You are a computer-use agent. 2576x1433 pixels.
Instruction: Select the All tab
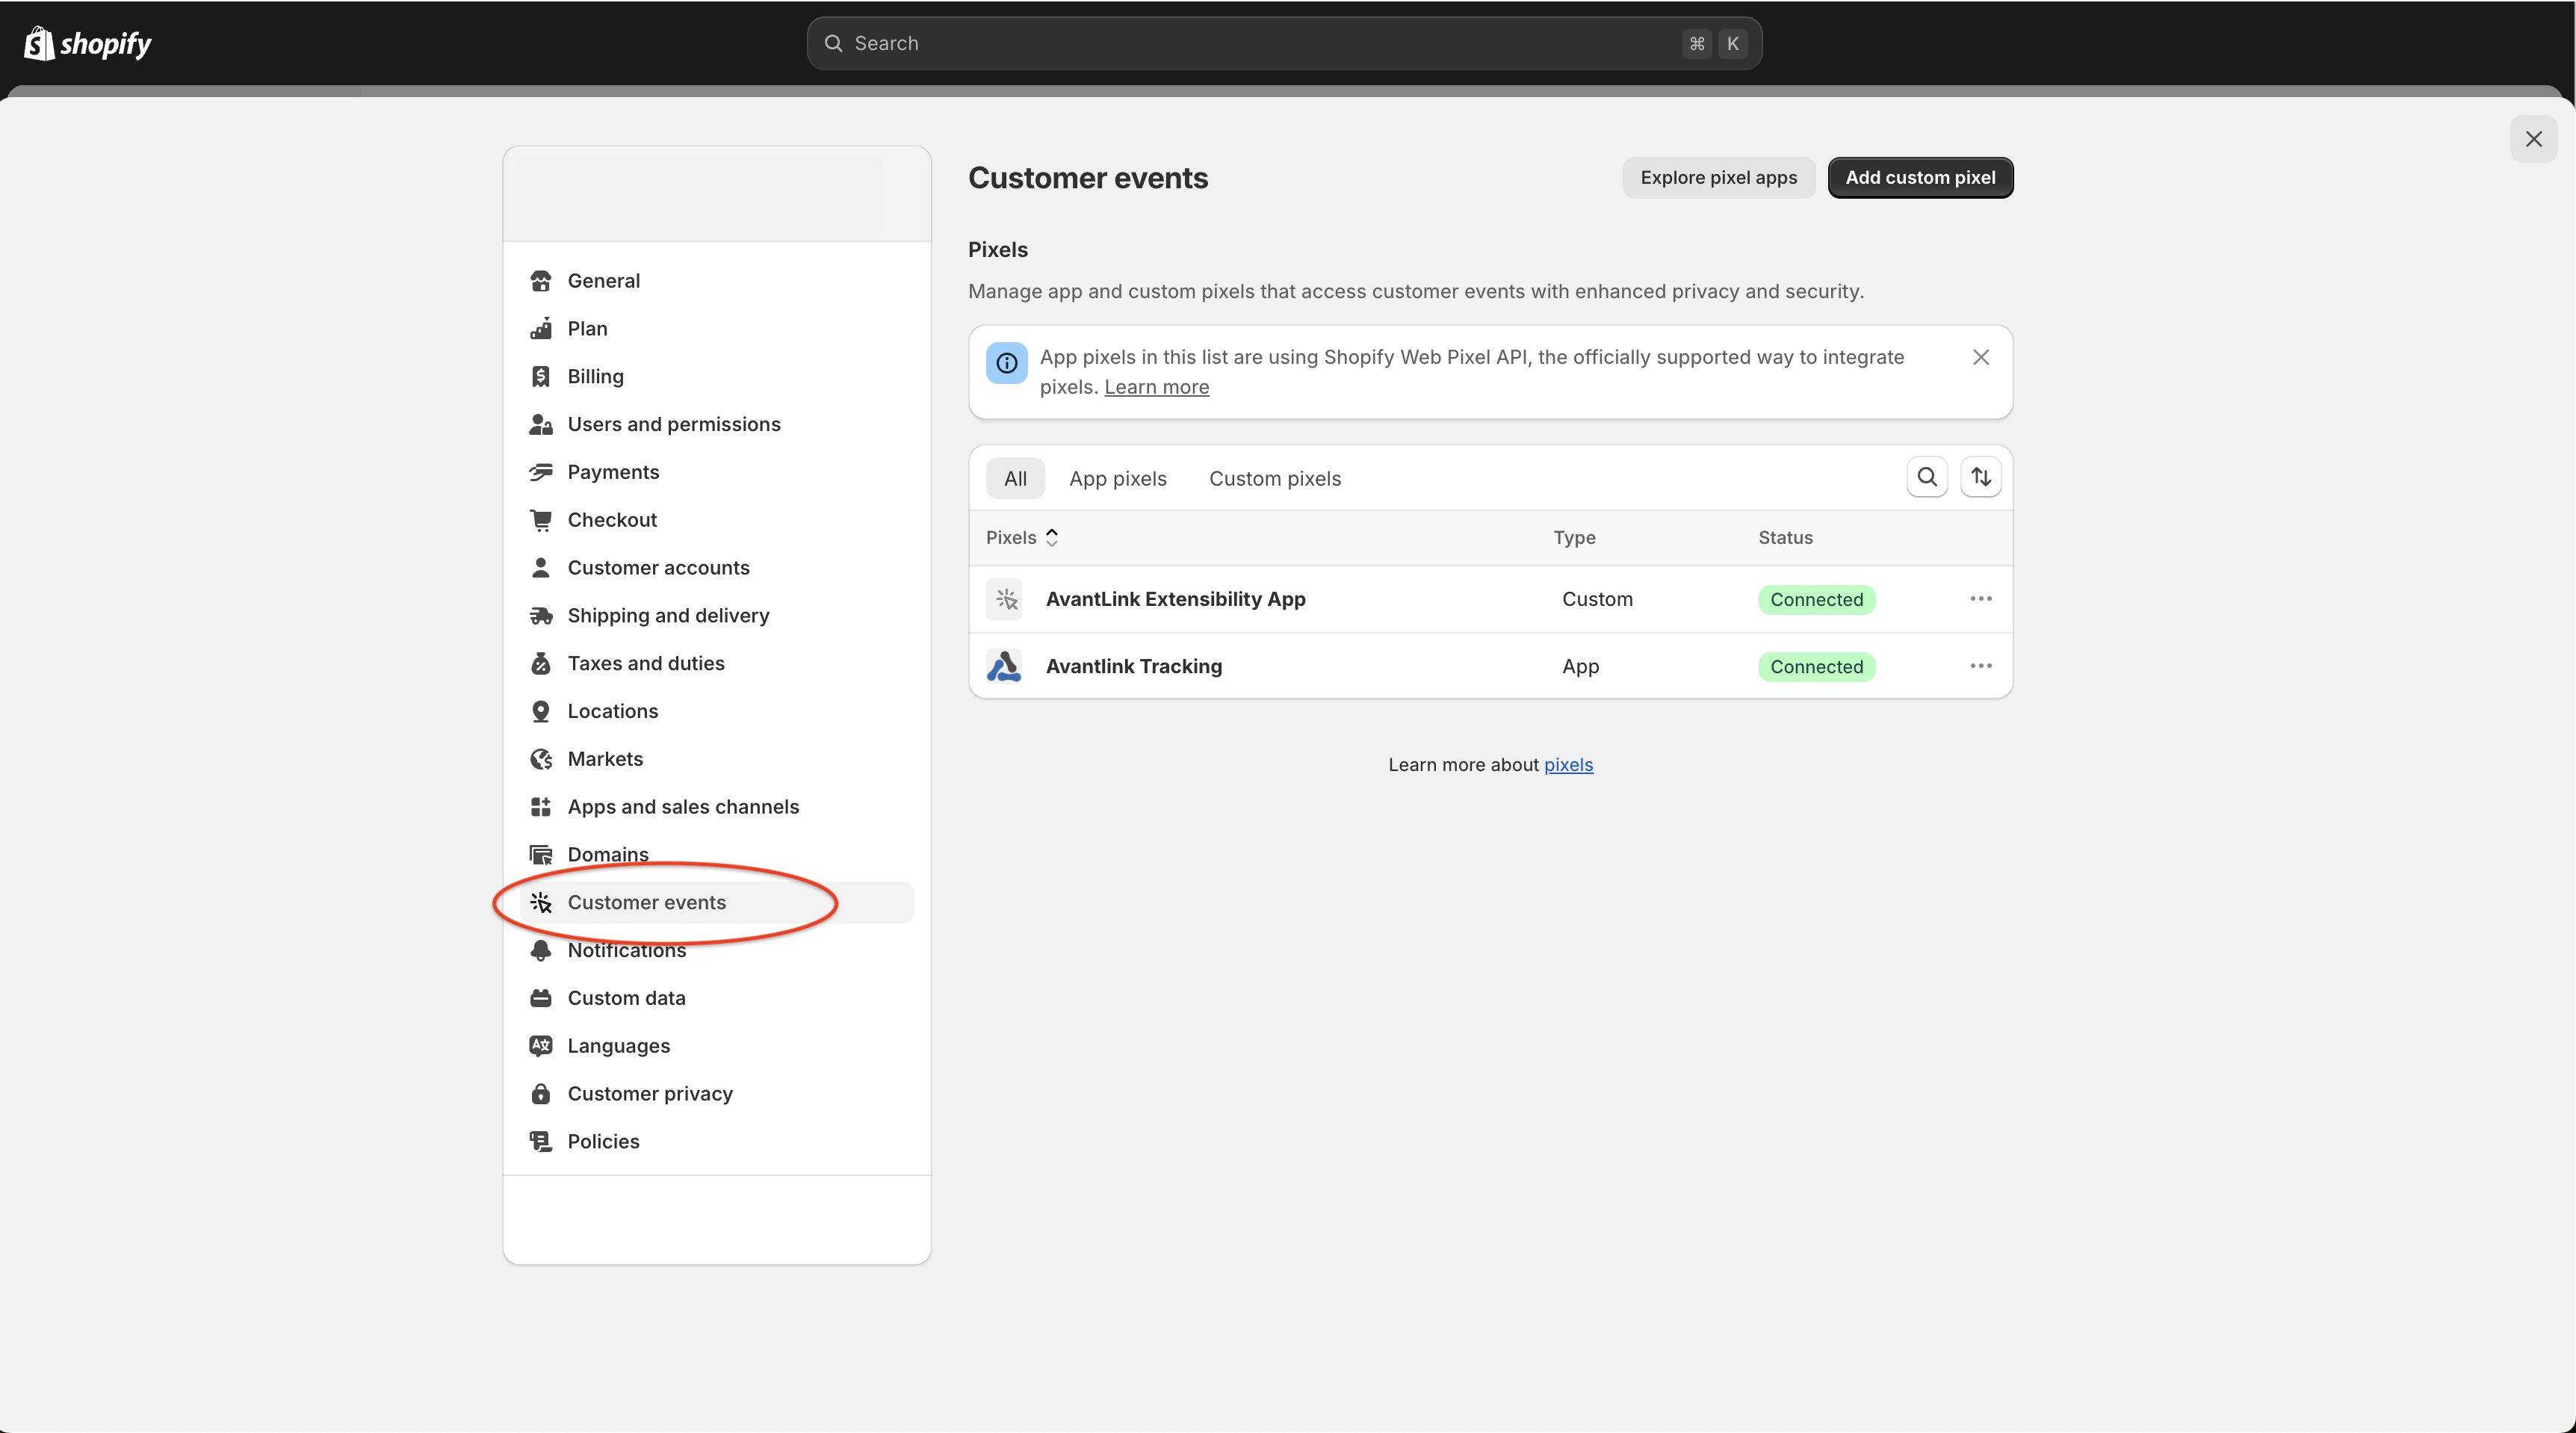1015,479
